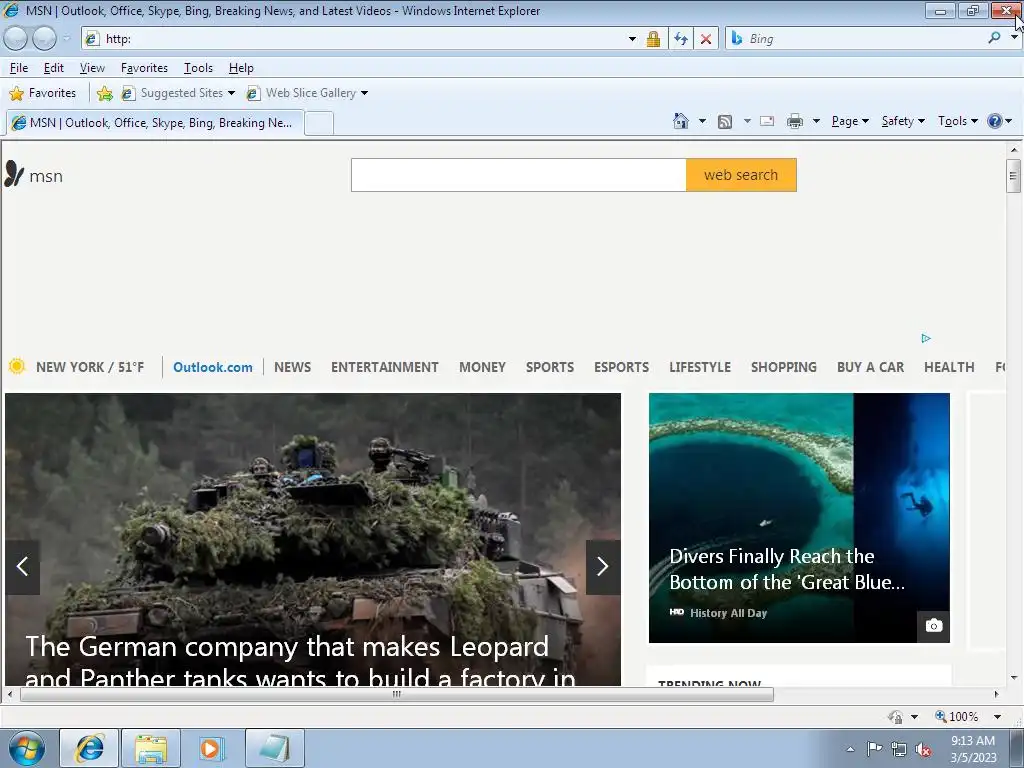Click the Read Mail icon
The width and height of the screenshot is (1024, 768).
(x=767, y=121)
